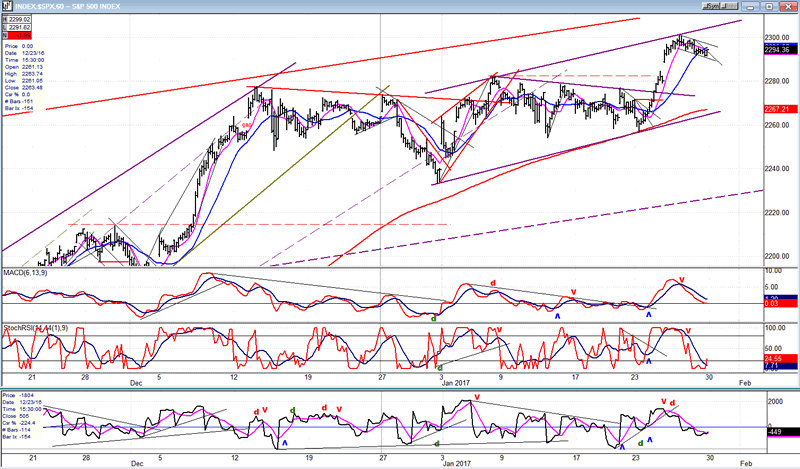Select the high price box showing 2299.02

[x=19, y=18]
